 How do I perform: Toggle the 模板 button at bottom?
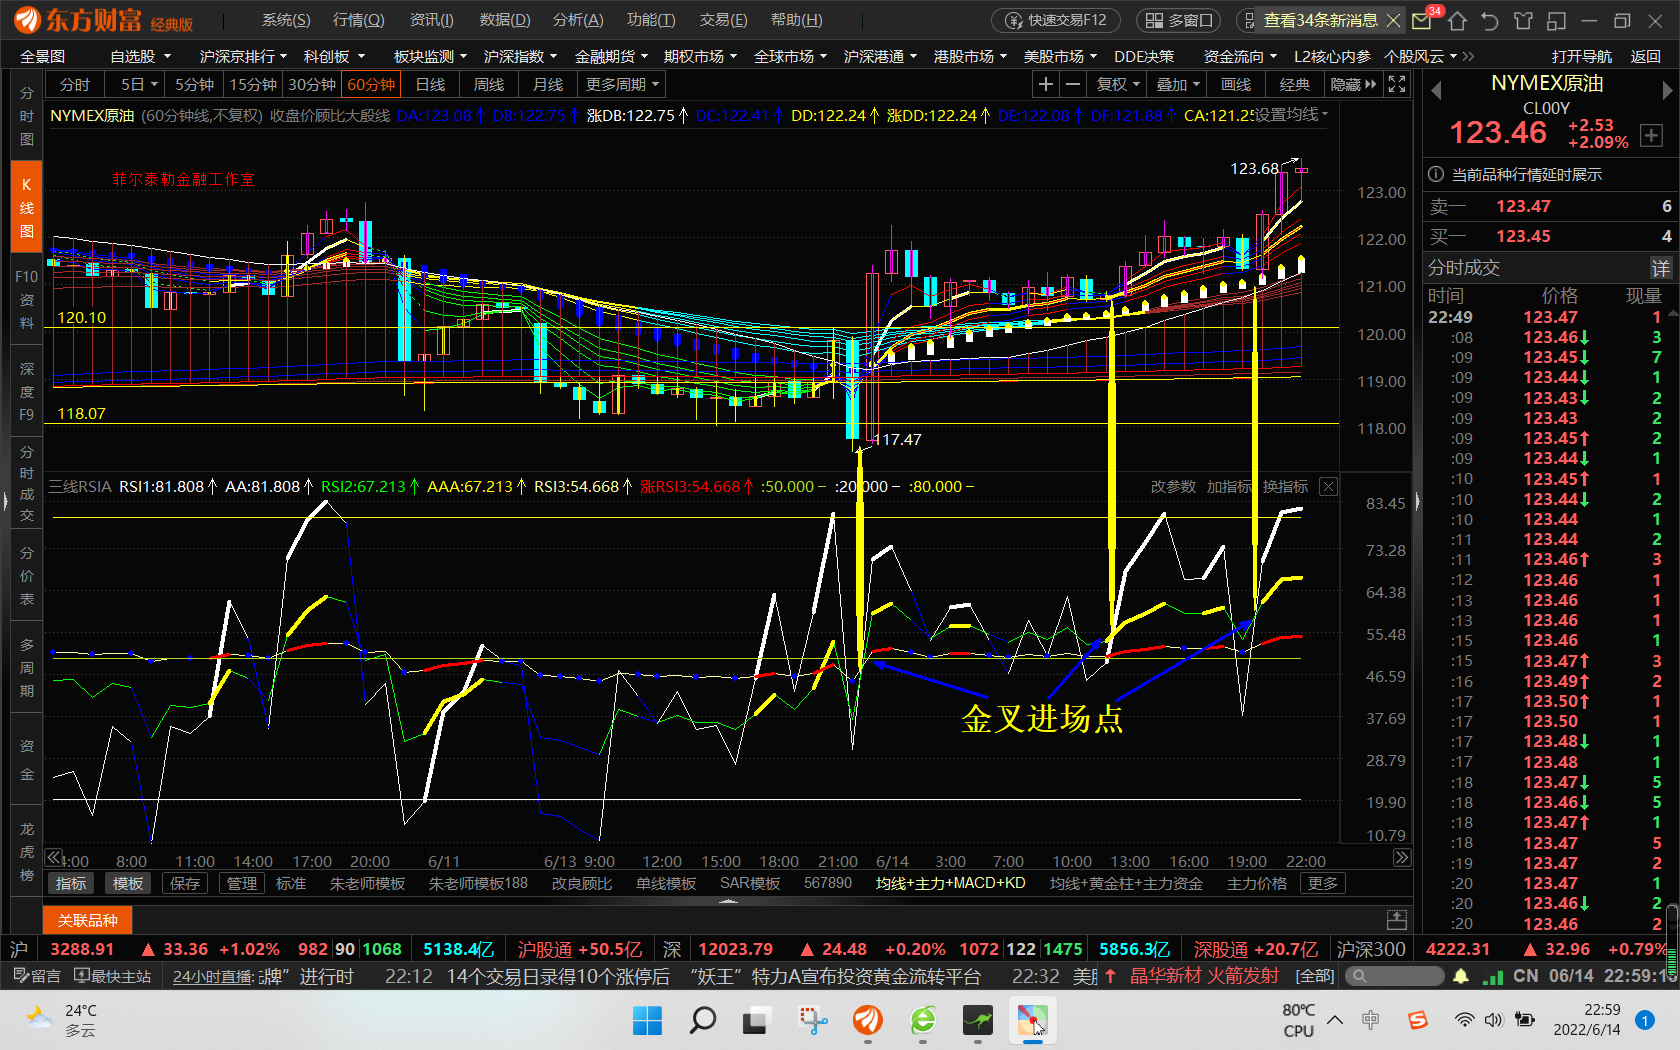point(128,884)
